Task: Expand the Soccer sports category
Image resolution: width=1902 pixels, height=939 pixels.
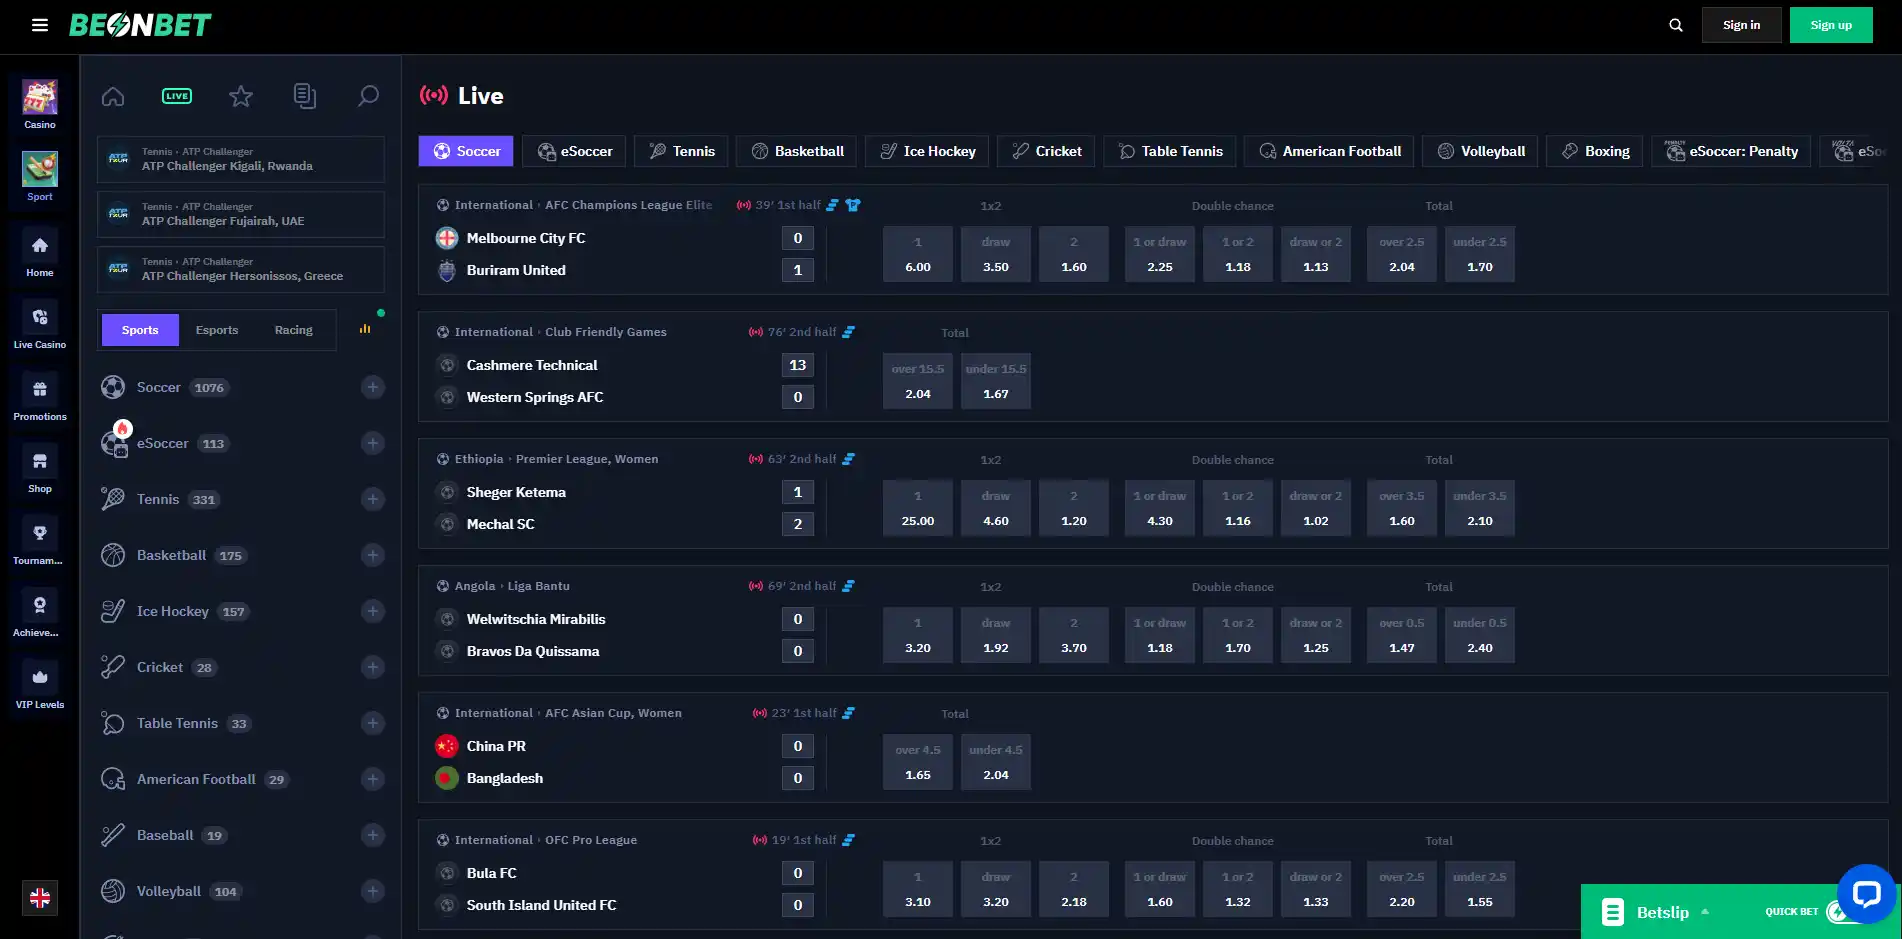Action: click(x=373, y=387)
